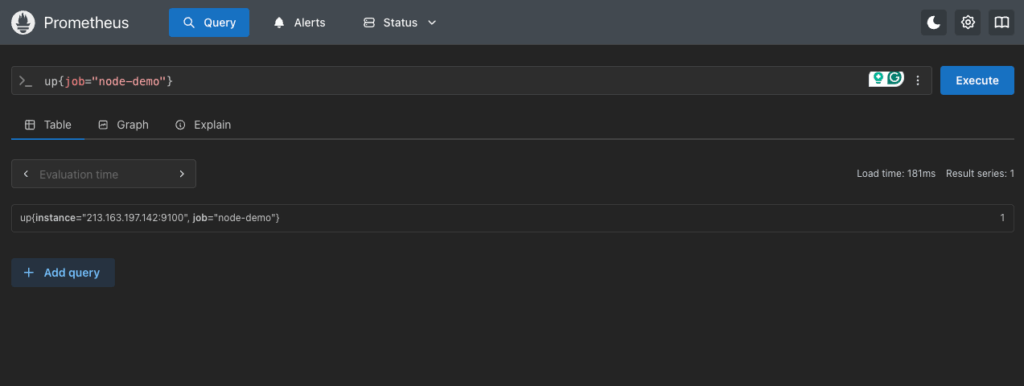Click the 'Load time: 181ms' text
The image size is (1024, 386).
(896, 174)
